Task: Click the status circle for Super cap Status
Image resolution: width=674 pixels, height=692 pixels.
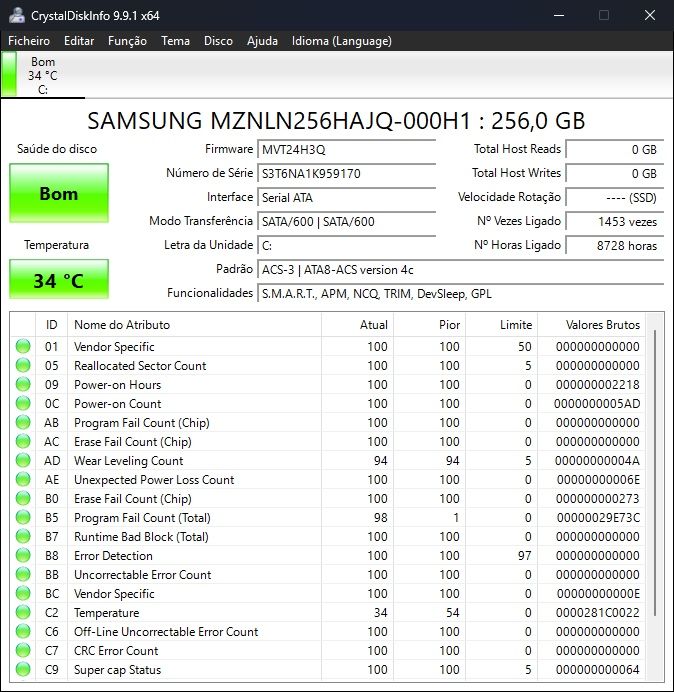Action: click(23, 669)
